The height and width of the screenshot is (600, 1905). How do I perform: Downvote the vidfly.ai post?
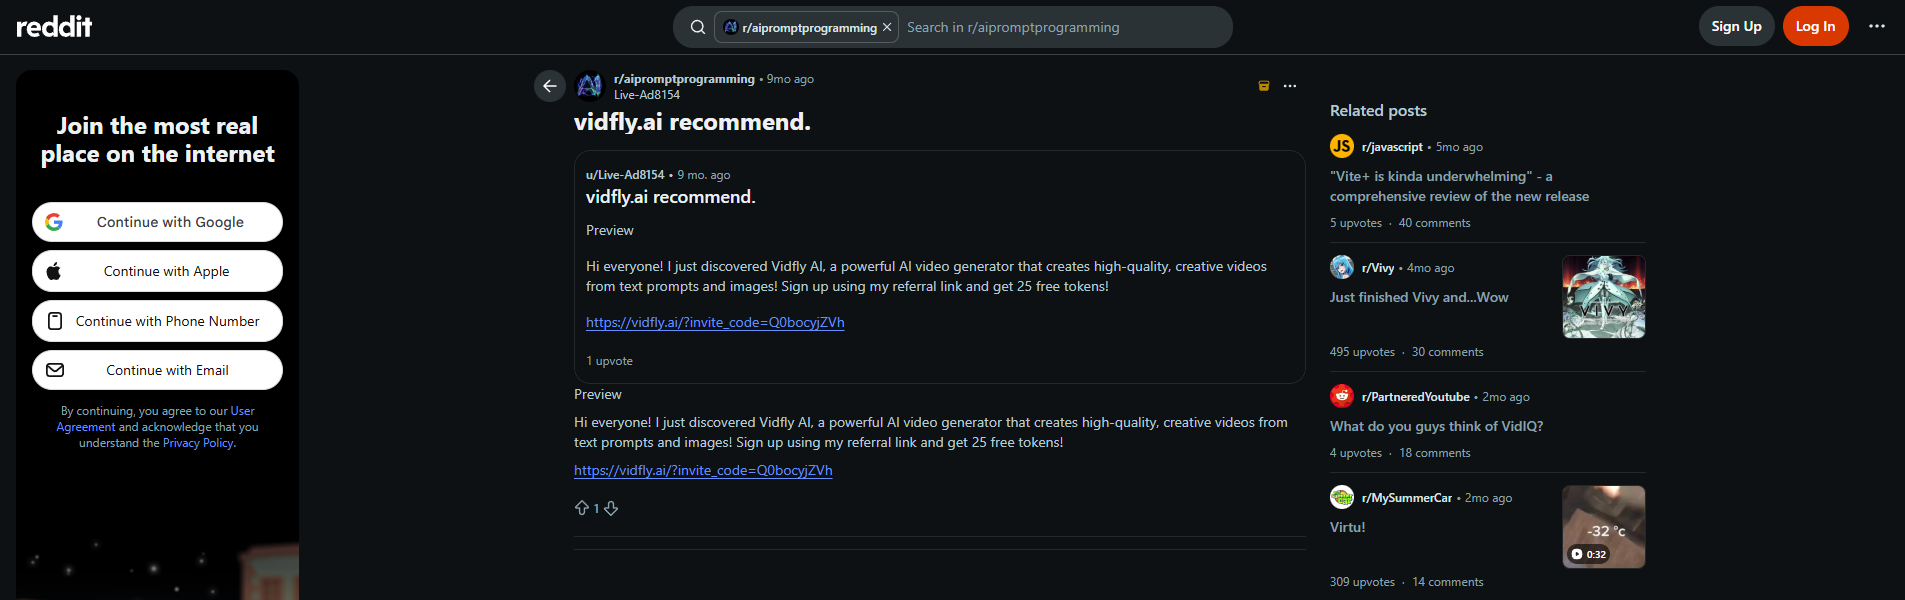611,508
